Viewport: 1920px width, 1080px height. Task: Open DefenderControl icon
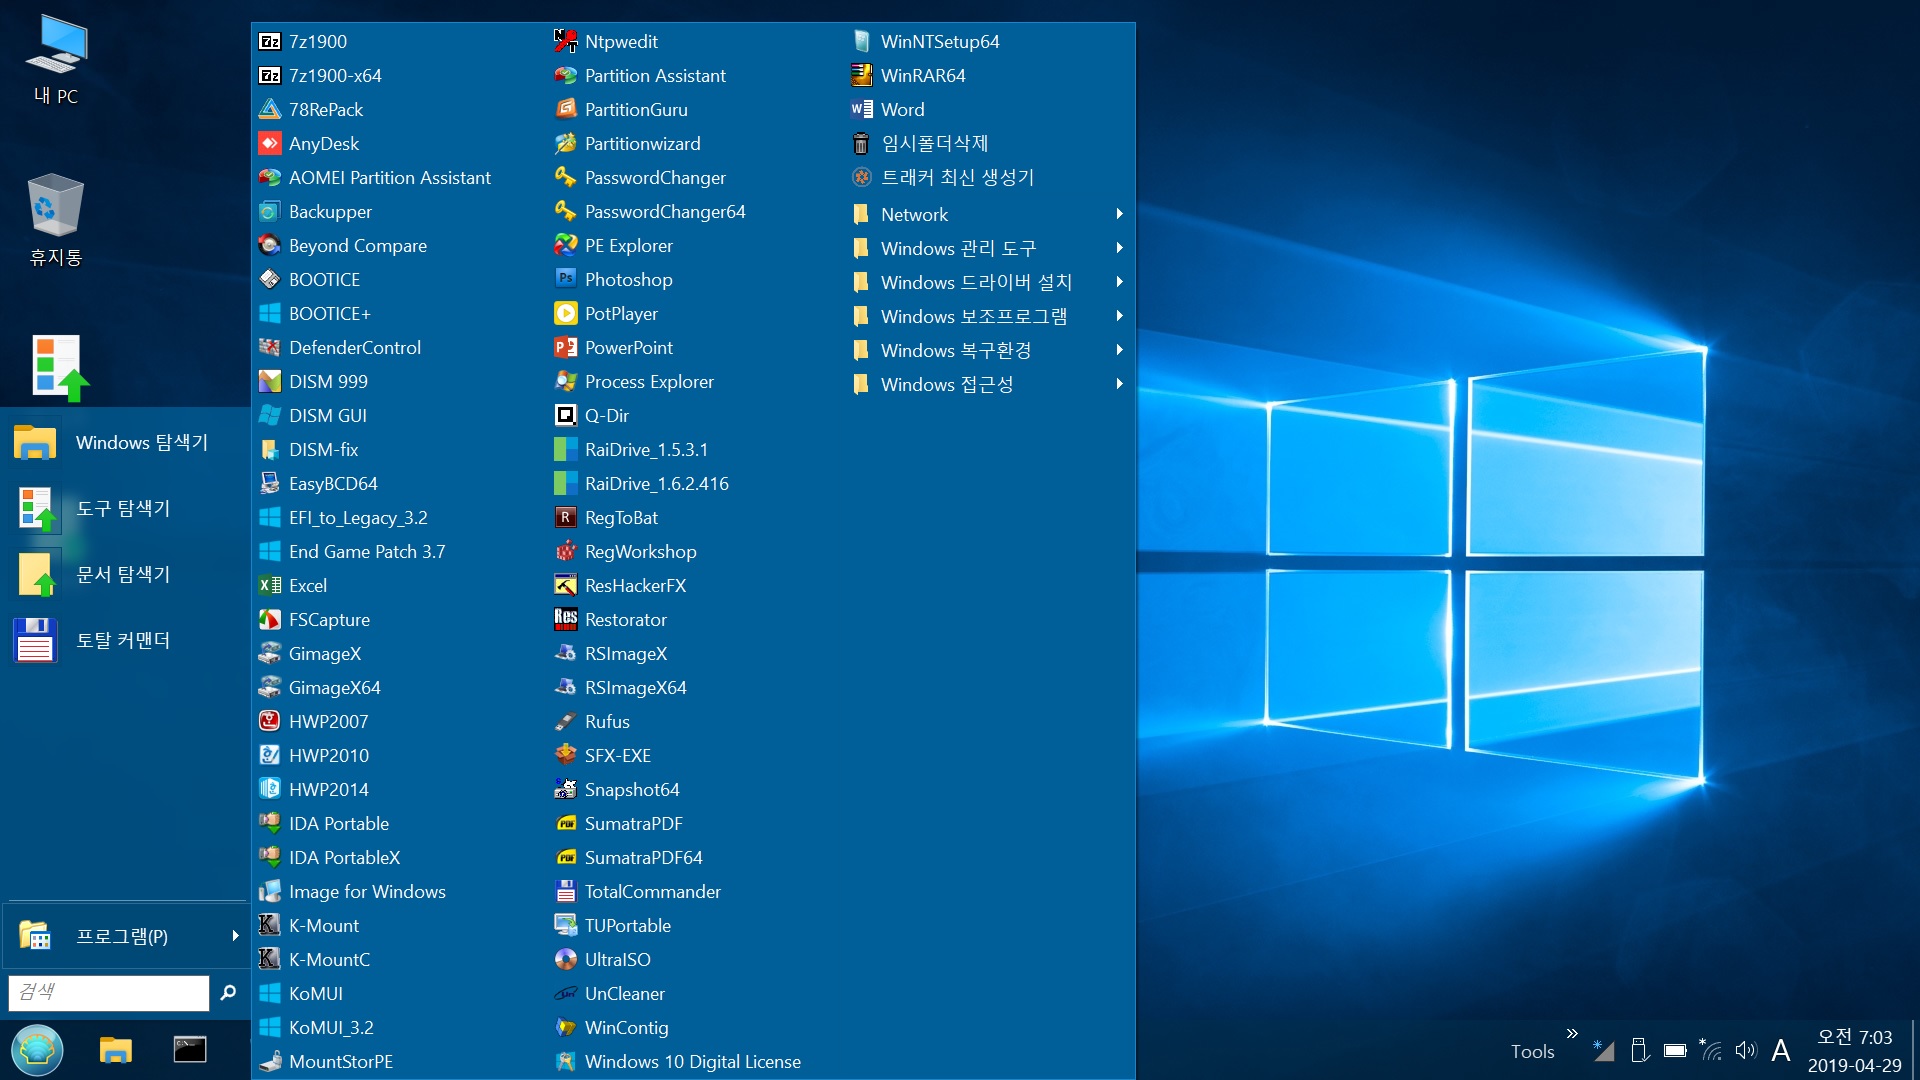pos(270,347)
